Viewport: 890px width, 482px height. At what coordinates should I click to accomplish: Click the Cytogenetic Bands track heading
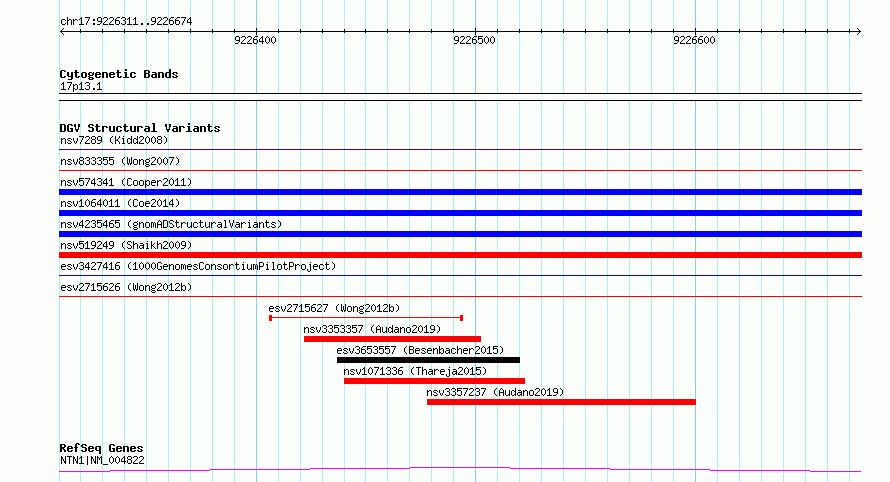[119, 74]
